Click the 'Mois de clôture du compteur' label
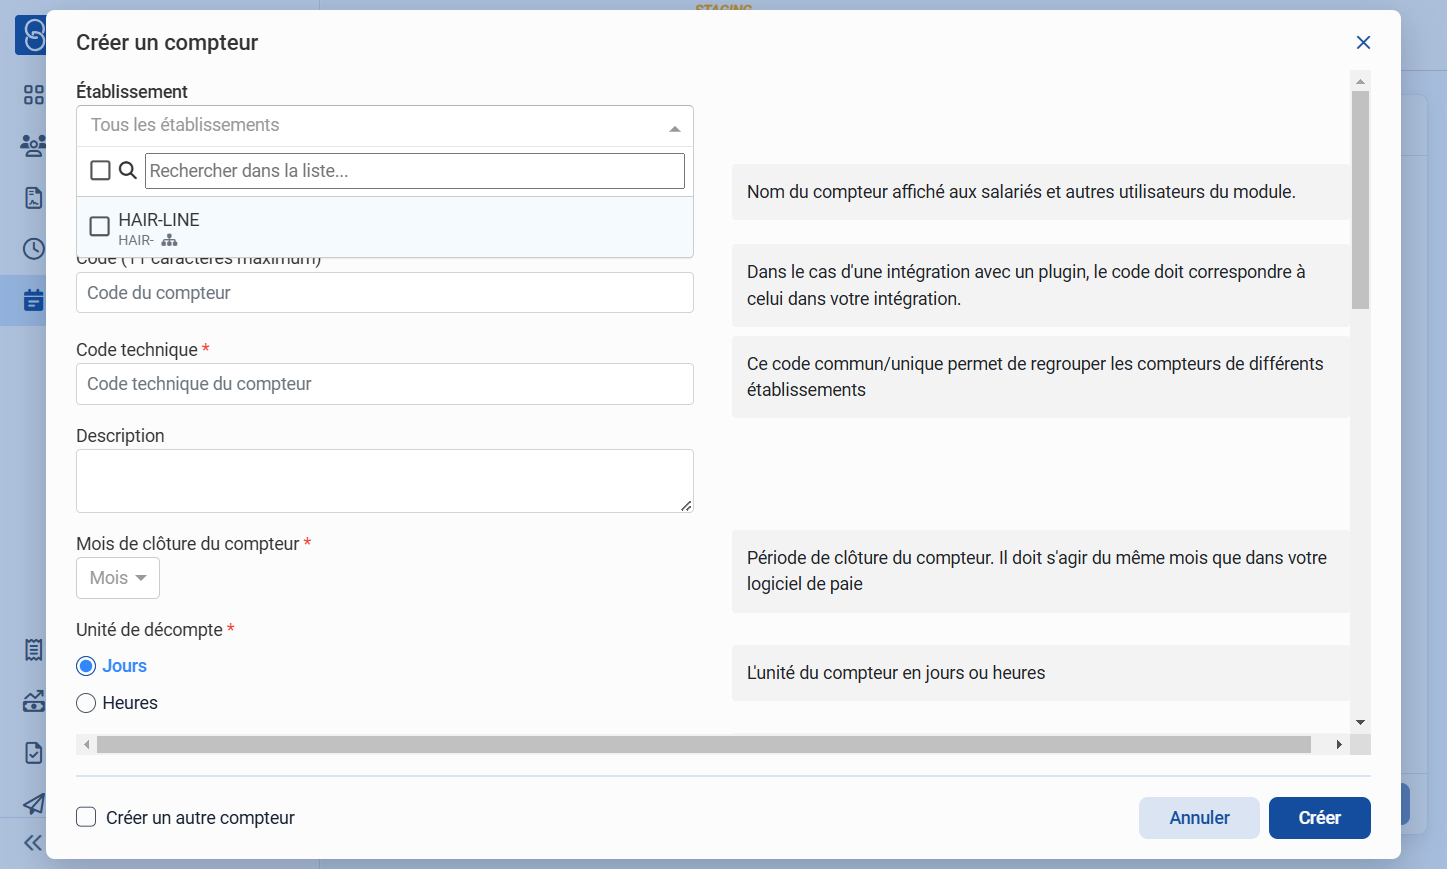 (x=188, y=544)
